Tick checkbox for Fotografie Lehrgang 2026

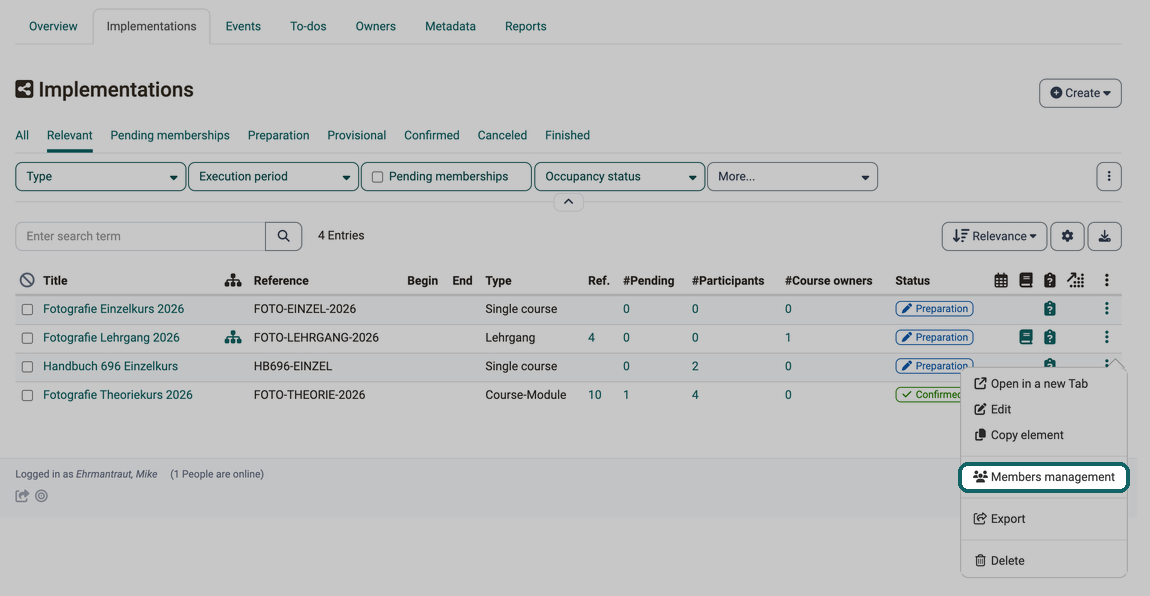[x=27, y=338]
